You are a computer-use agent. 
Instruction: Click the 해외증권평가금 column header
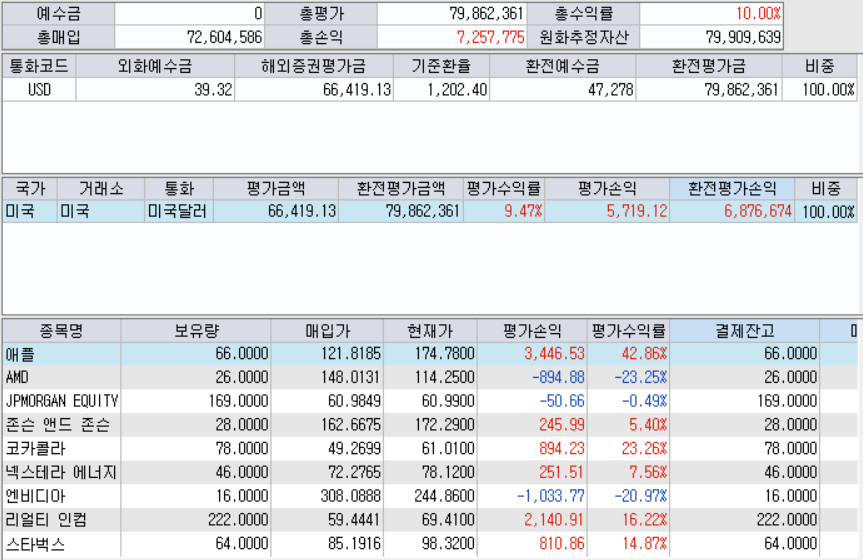[x=314, y=66]
